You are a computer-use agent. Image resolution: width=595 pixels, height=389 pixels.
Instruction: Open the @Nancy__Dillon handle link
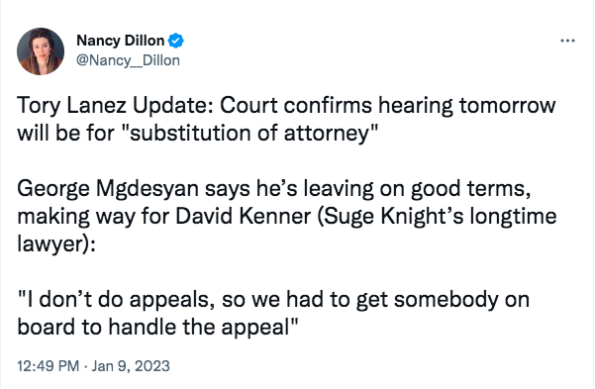(128, 60)
